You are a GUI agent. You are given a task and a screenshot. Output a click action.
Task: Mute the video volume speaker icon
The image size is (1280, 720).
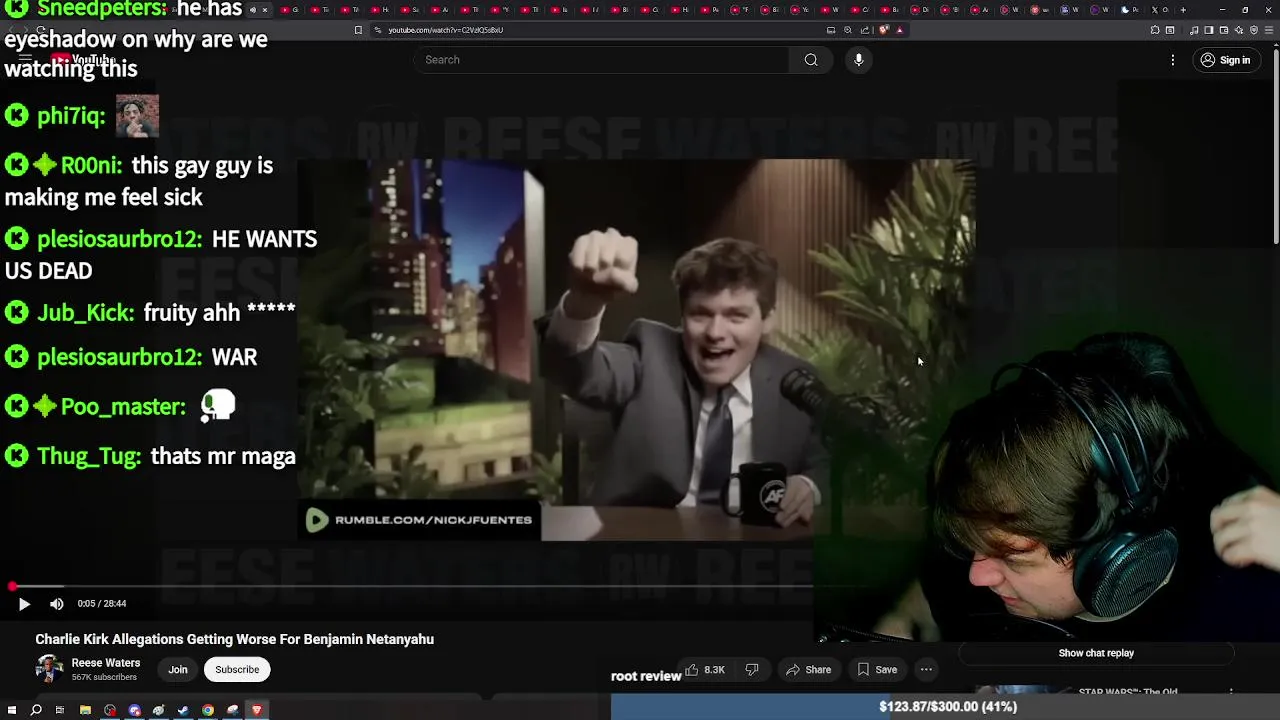[x=57, y=604]
